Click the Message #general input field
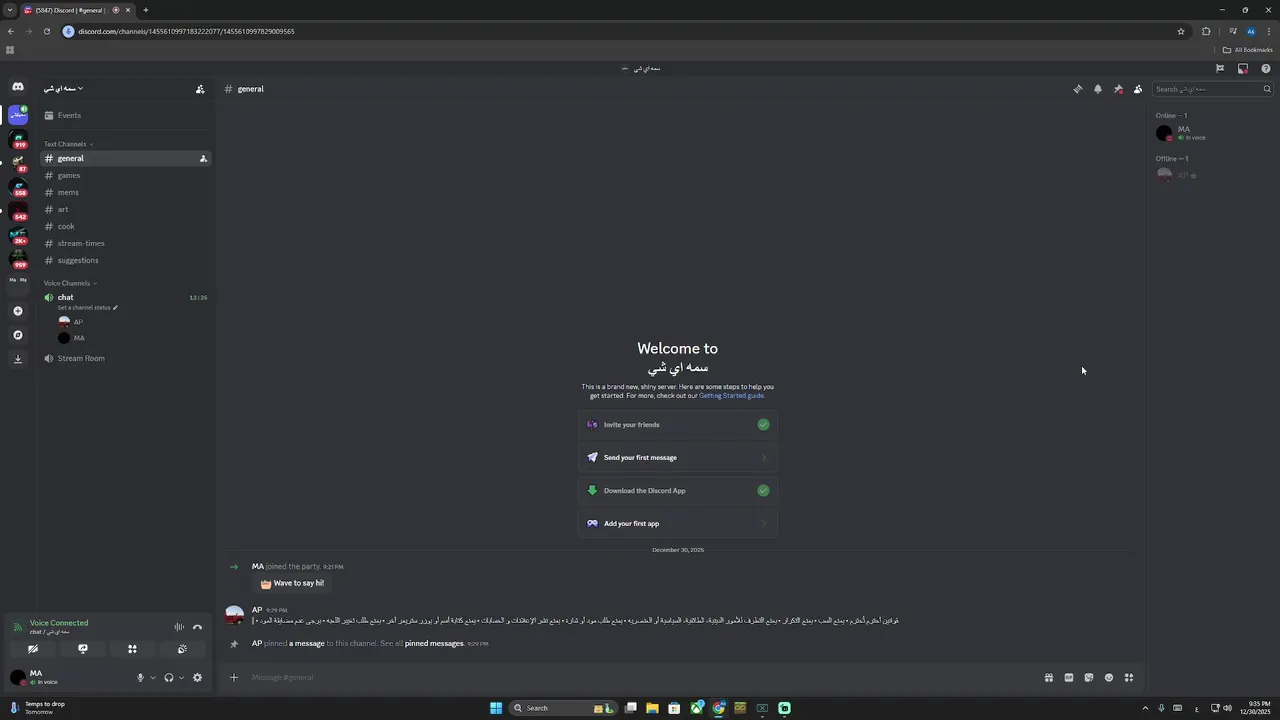This screenshot has height=720, width=1280. point(640,678)
